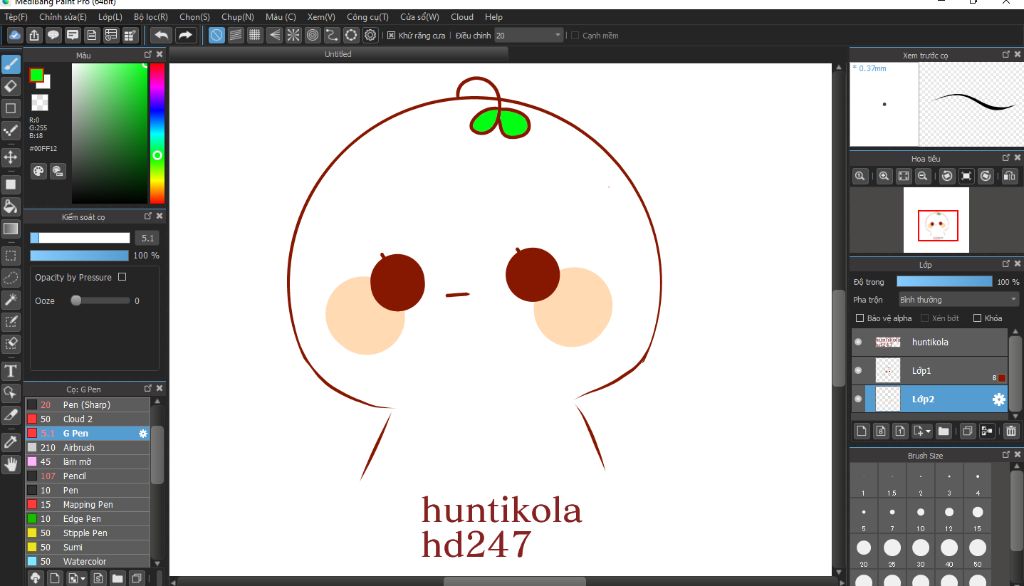Select the Text tool
1024x586 pixels.
click(x=10, y=371)
